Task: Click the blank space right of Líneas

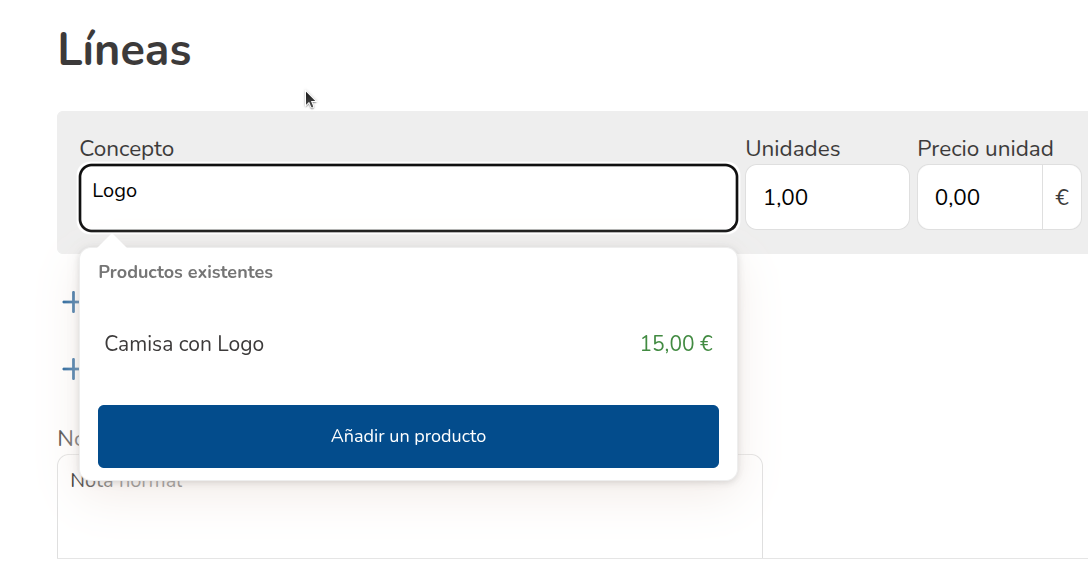Action: point(600,50)
